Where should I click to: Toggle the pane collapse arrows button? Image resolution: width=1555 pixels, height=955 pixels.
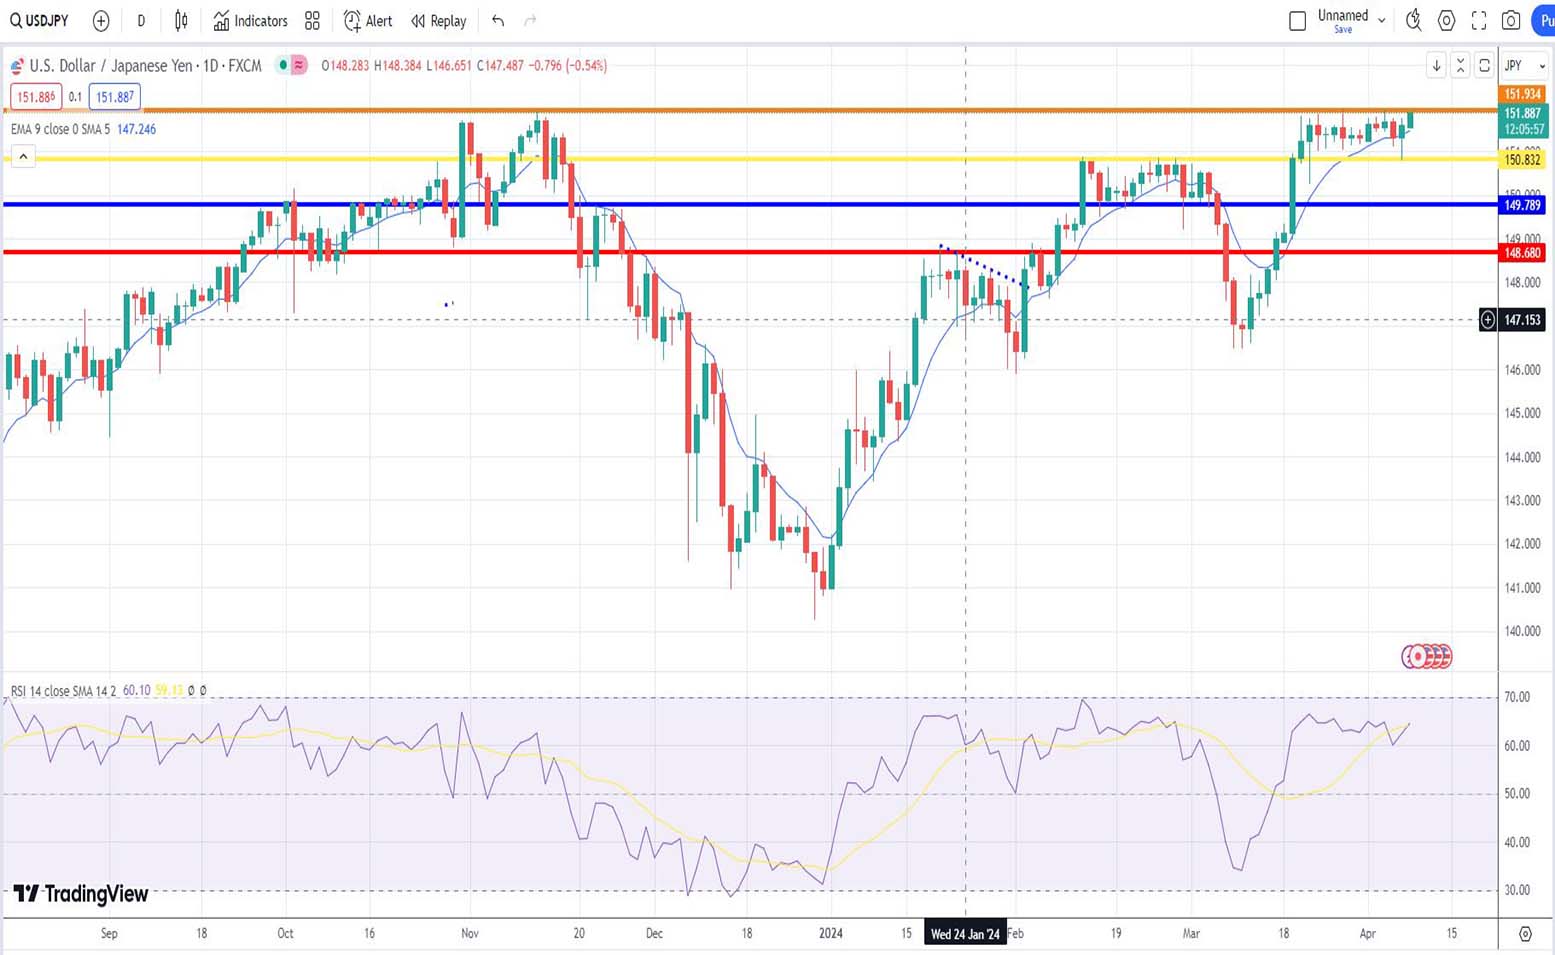click(x=1460, y=66)
